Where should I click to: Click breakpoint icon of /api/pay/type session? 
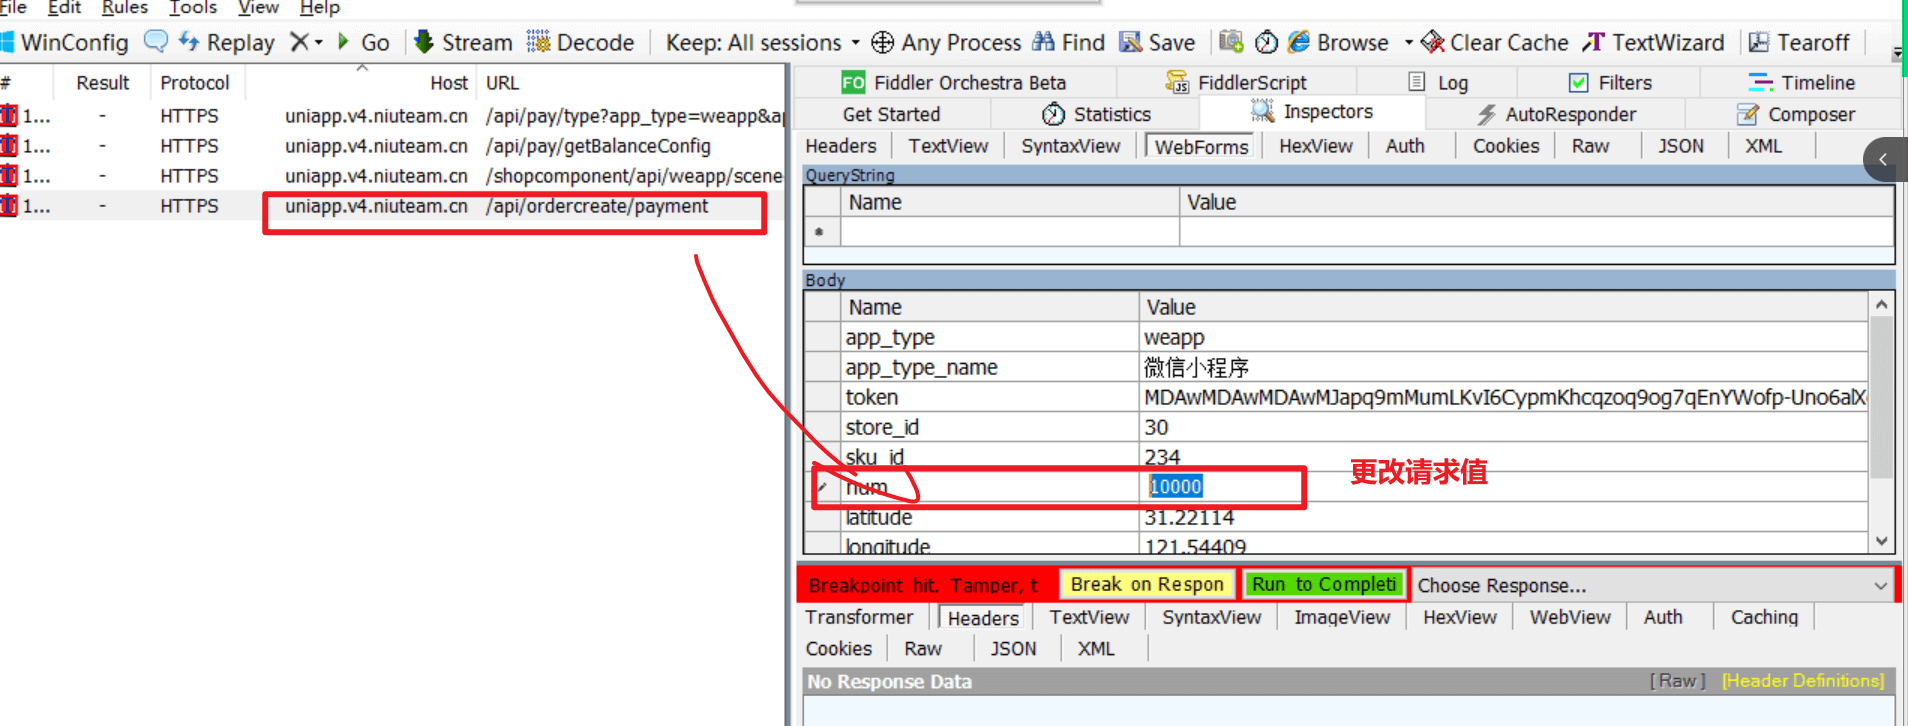click(x=9, y=116)
